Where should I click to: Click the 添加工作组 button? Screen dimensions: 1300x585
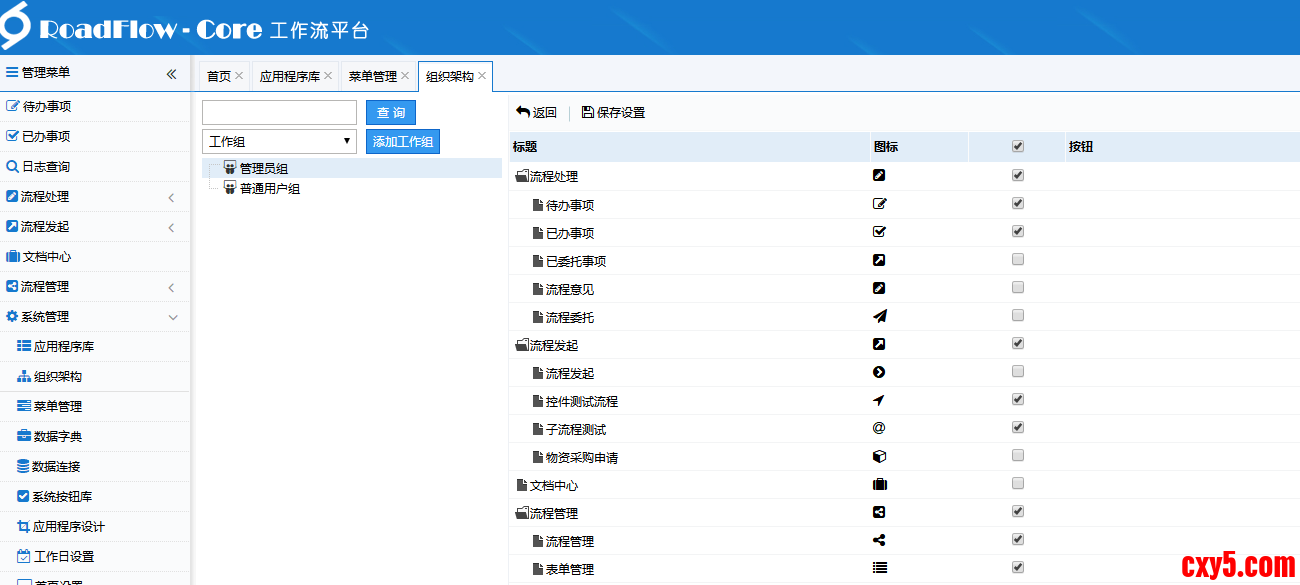pyautogui.click(x=403, y=142)
